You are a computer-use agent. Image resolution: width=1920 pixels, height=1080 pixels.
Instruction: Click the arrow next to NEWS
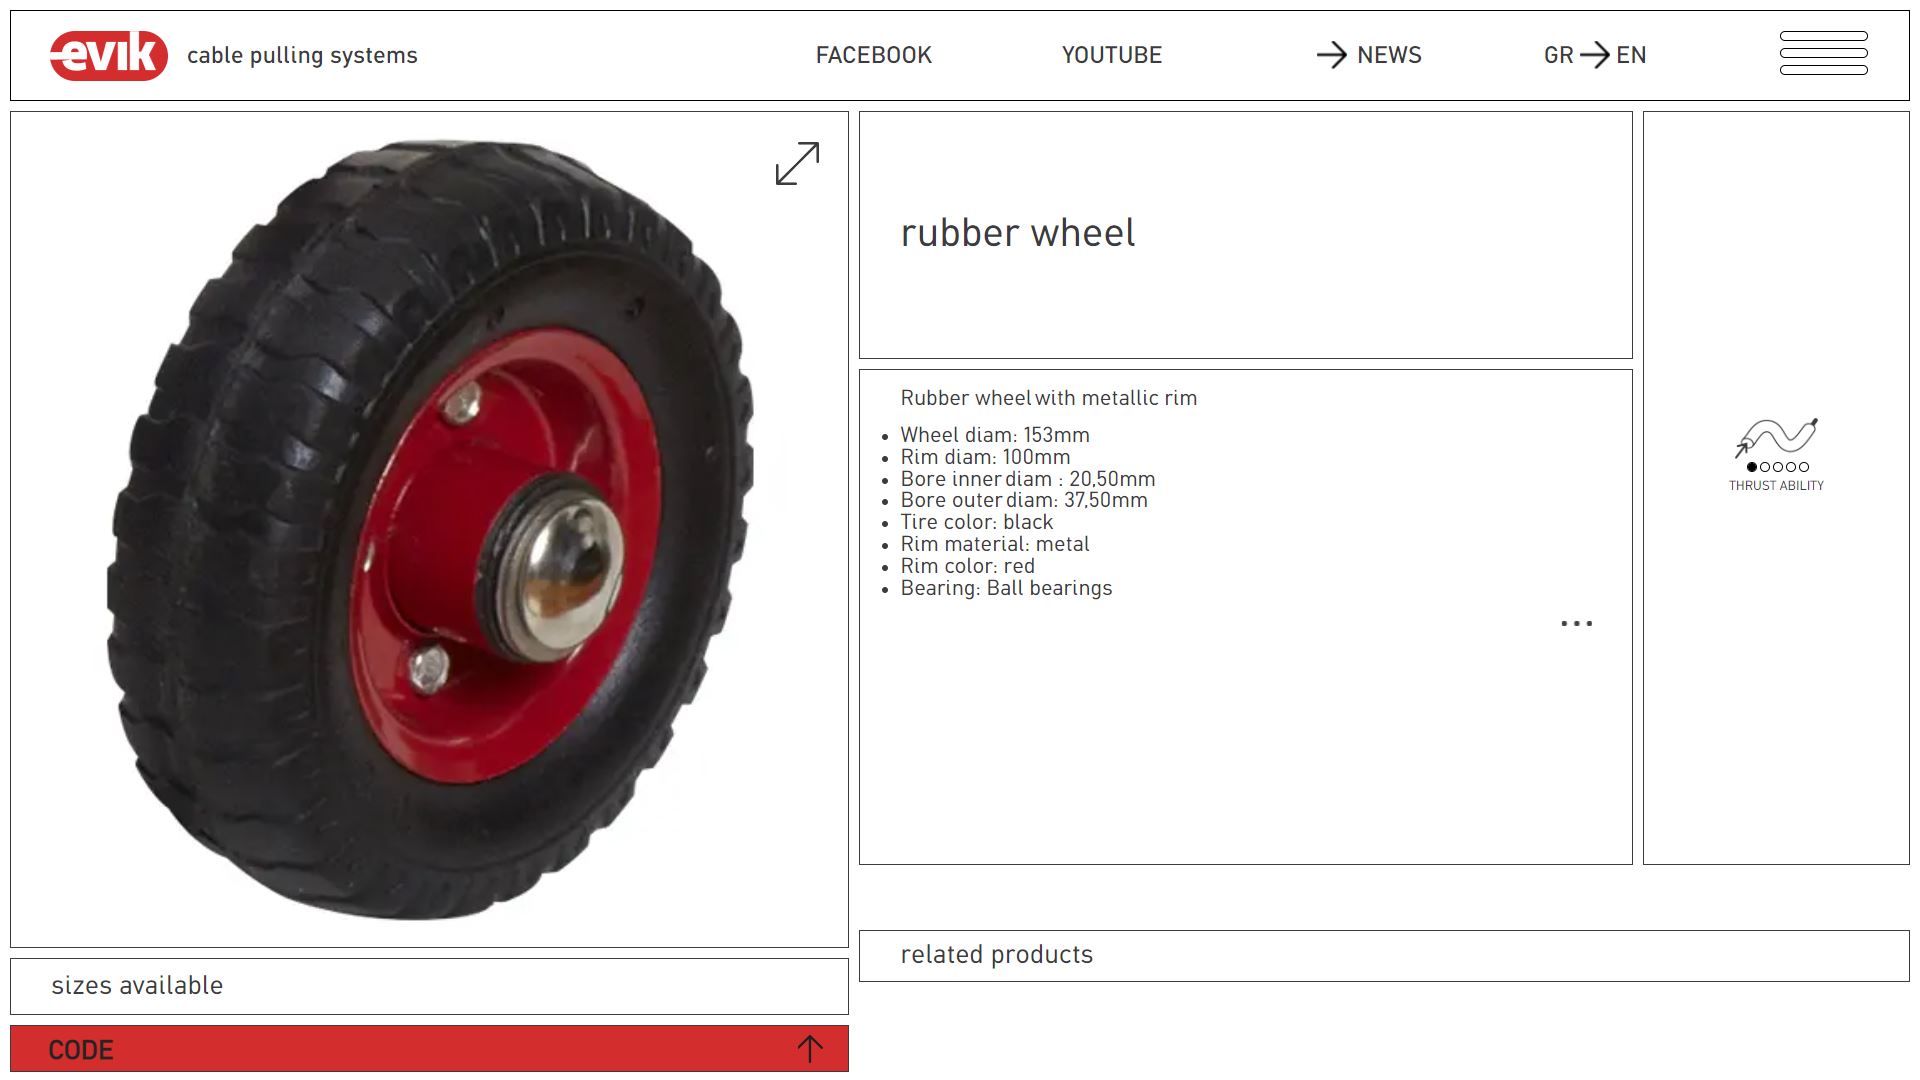click(1331, 55)
